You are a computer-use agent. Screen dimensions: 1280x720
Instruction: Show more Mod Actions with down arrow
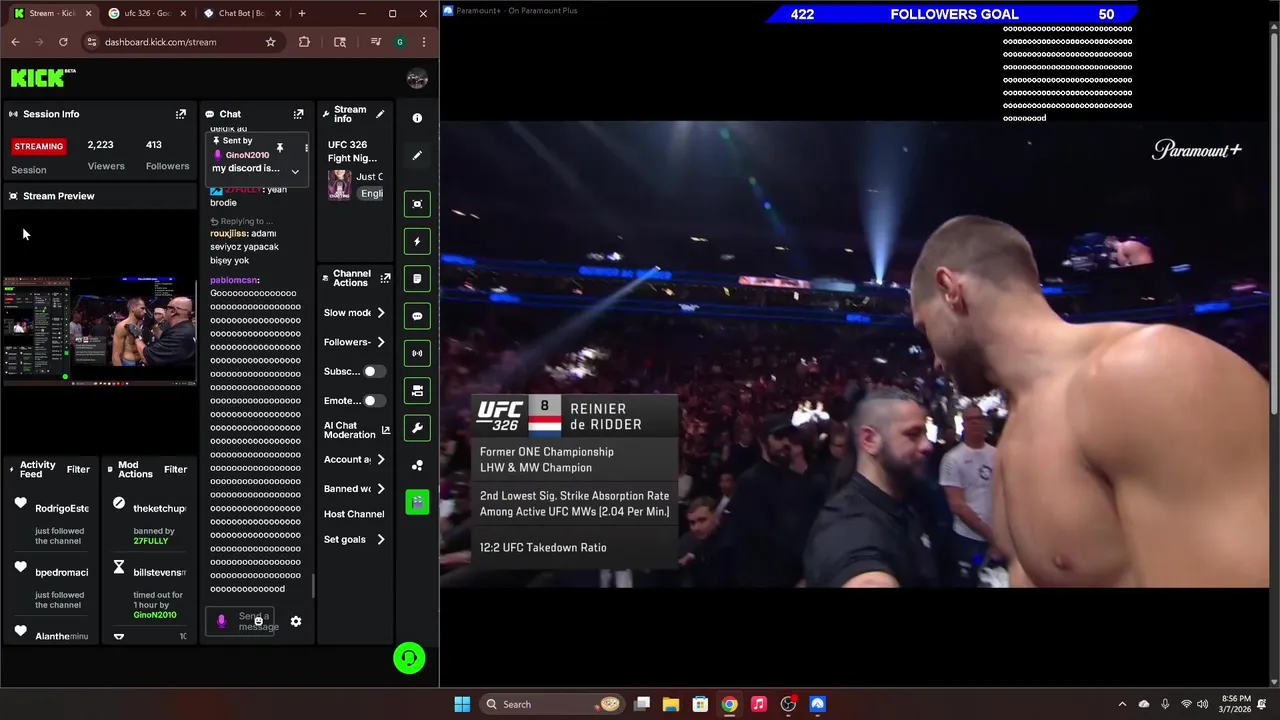click(119, 636)
